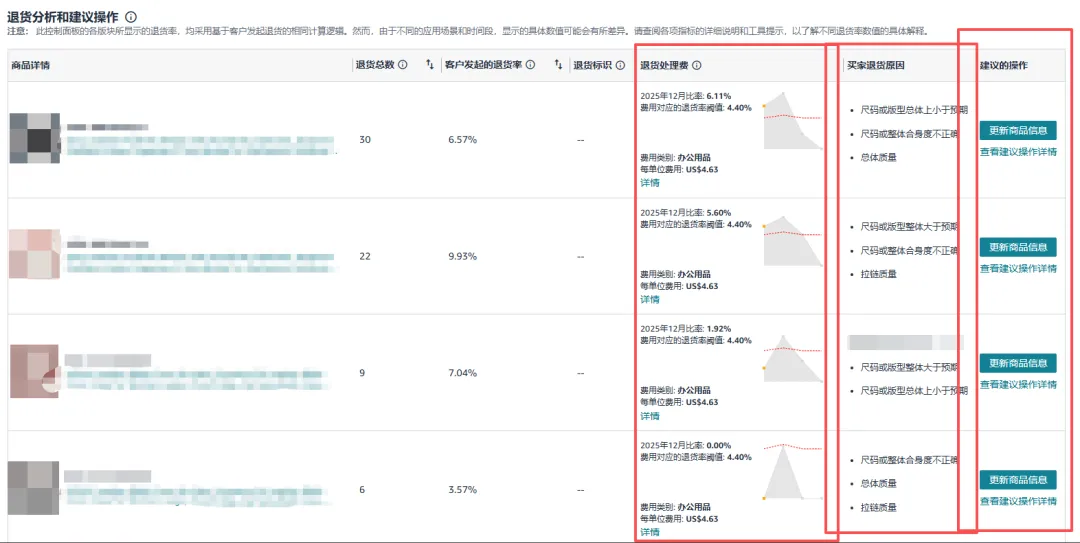Click blurred product title link in 22-returns row
1080x543 pixels.
click(x=200, y=262)
